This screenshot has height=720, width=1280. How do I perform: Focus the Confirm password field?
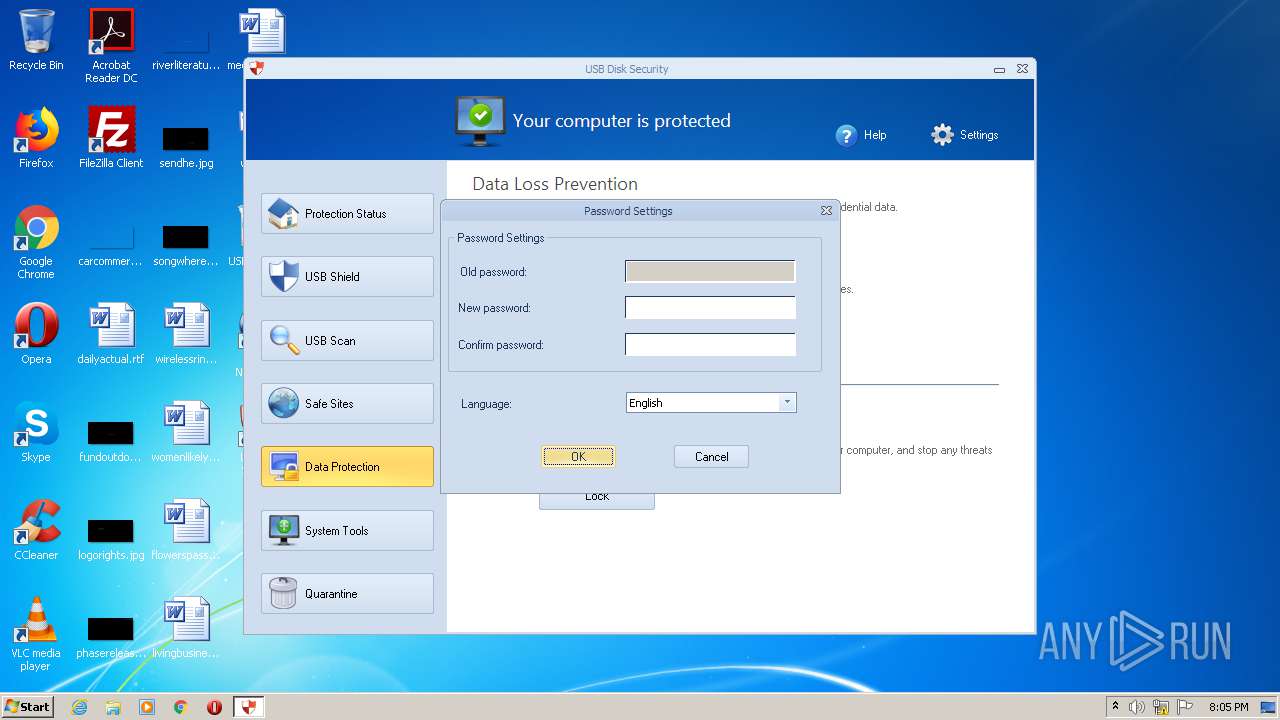point(710,345)
